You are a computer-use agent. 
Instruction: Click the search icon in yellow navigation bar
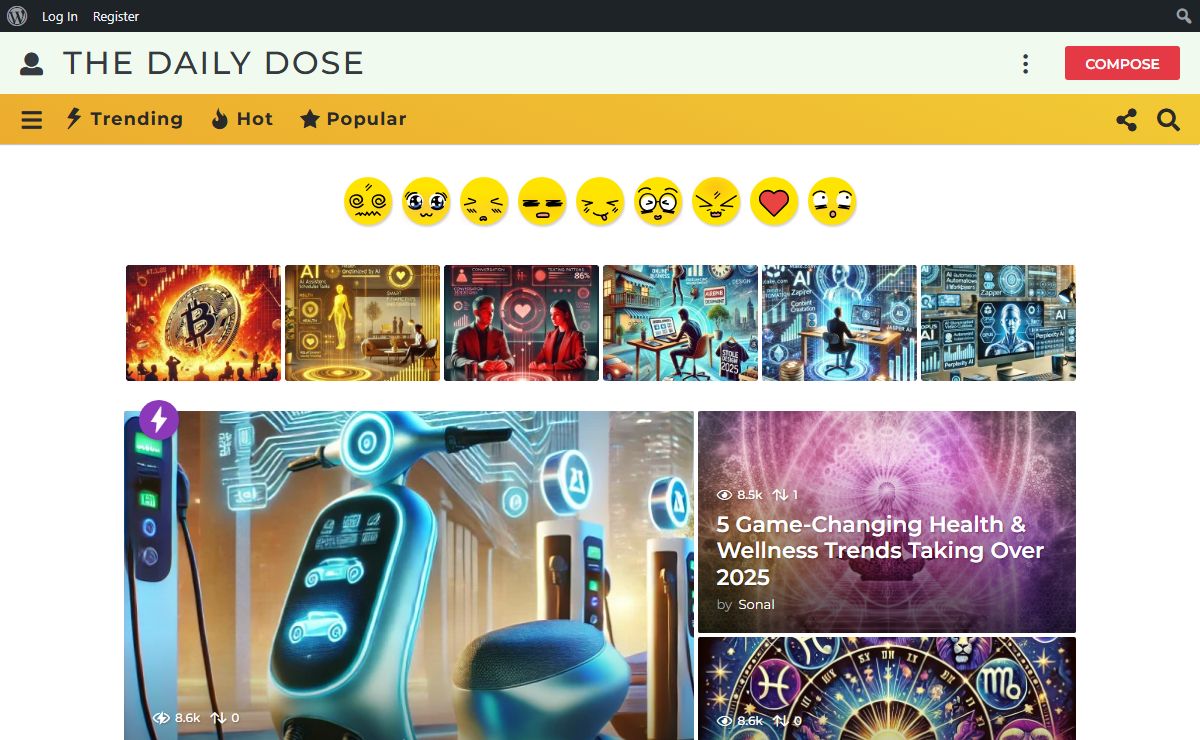coord(1168,120)
